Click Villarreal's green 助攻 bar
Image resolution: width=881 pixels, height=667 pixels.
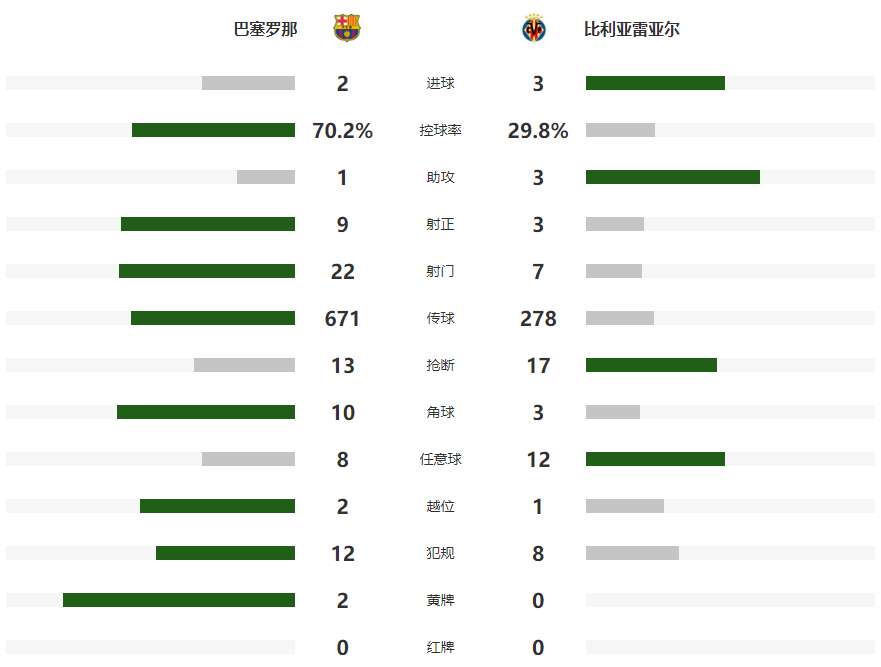(x=673, y=177)
